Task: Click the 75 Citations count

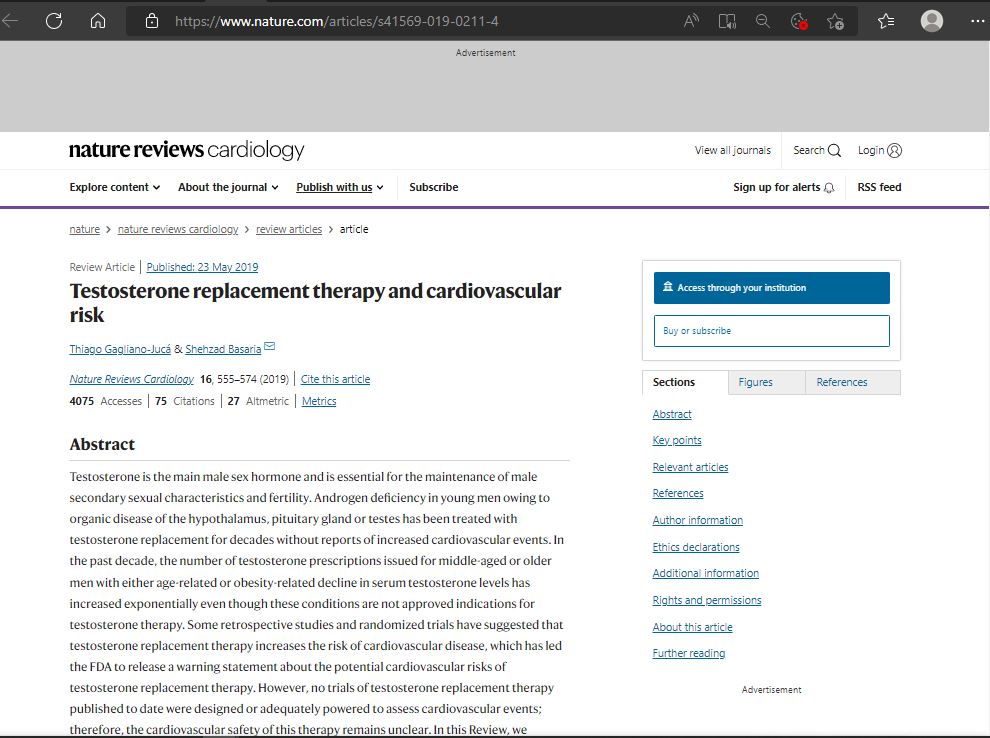Action: coord(184,401)
